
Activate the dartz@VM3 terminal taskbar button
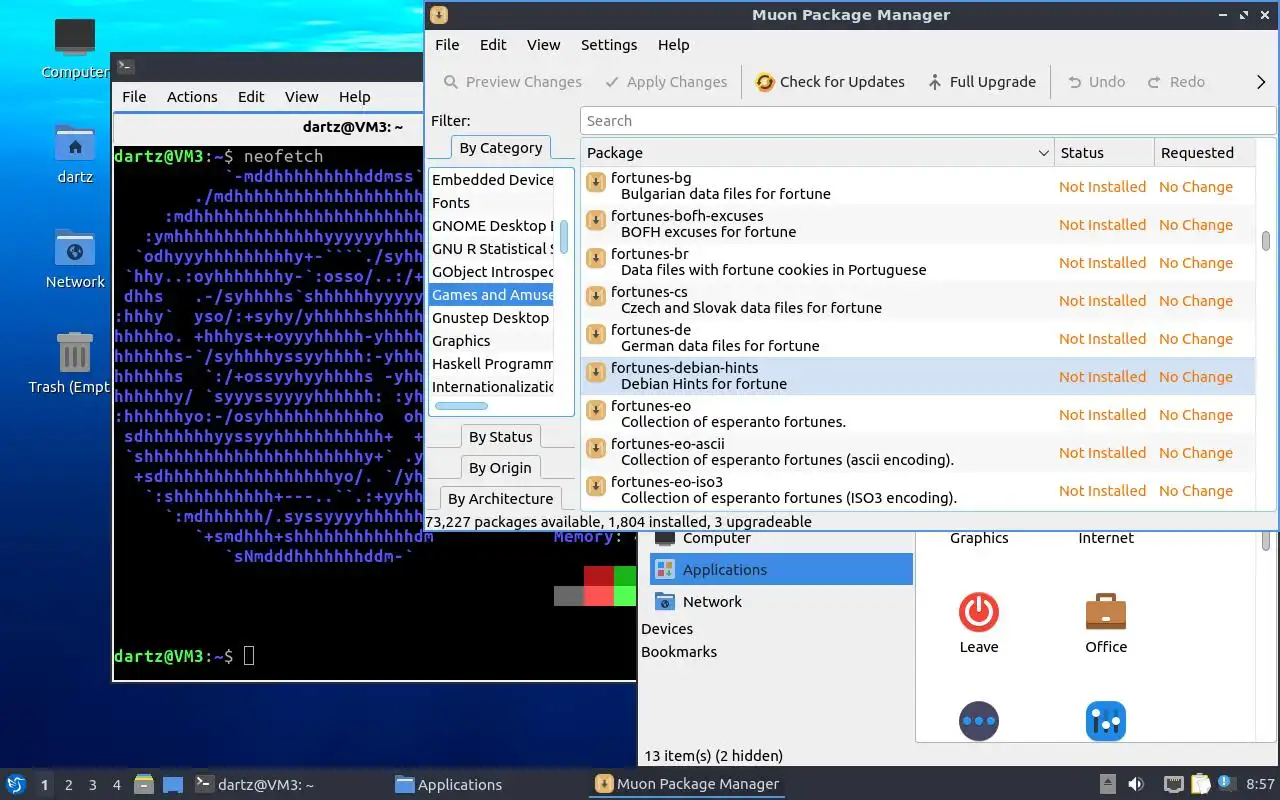click(254, 785)
